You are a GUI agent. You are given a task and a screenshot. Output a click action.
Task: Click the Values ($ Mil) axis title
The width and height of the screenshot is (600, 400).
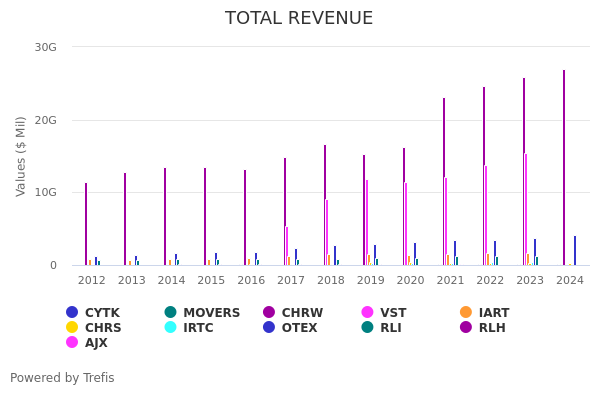(21, 156)
